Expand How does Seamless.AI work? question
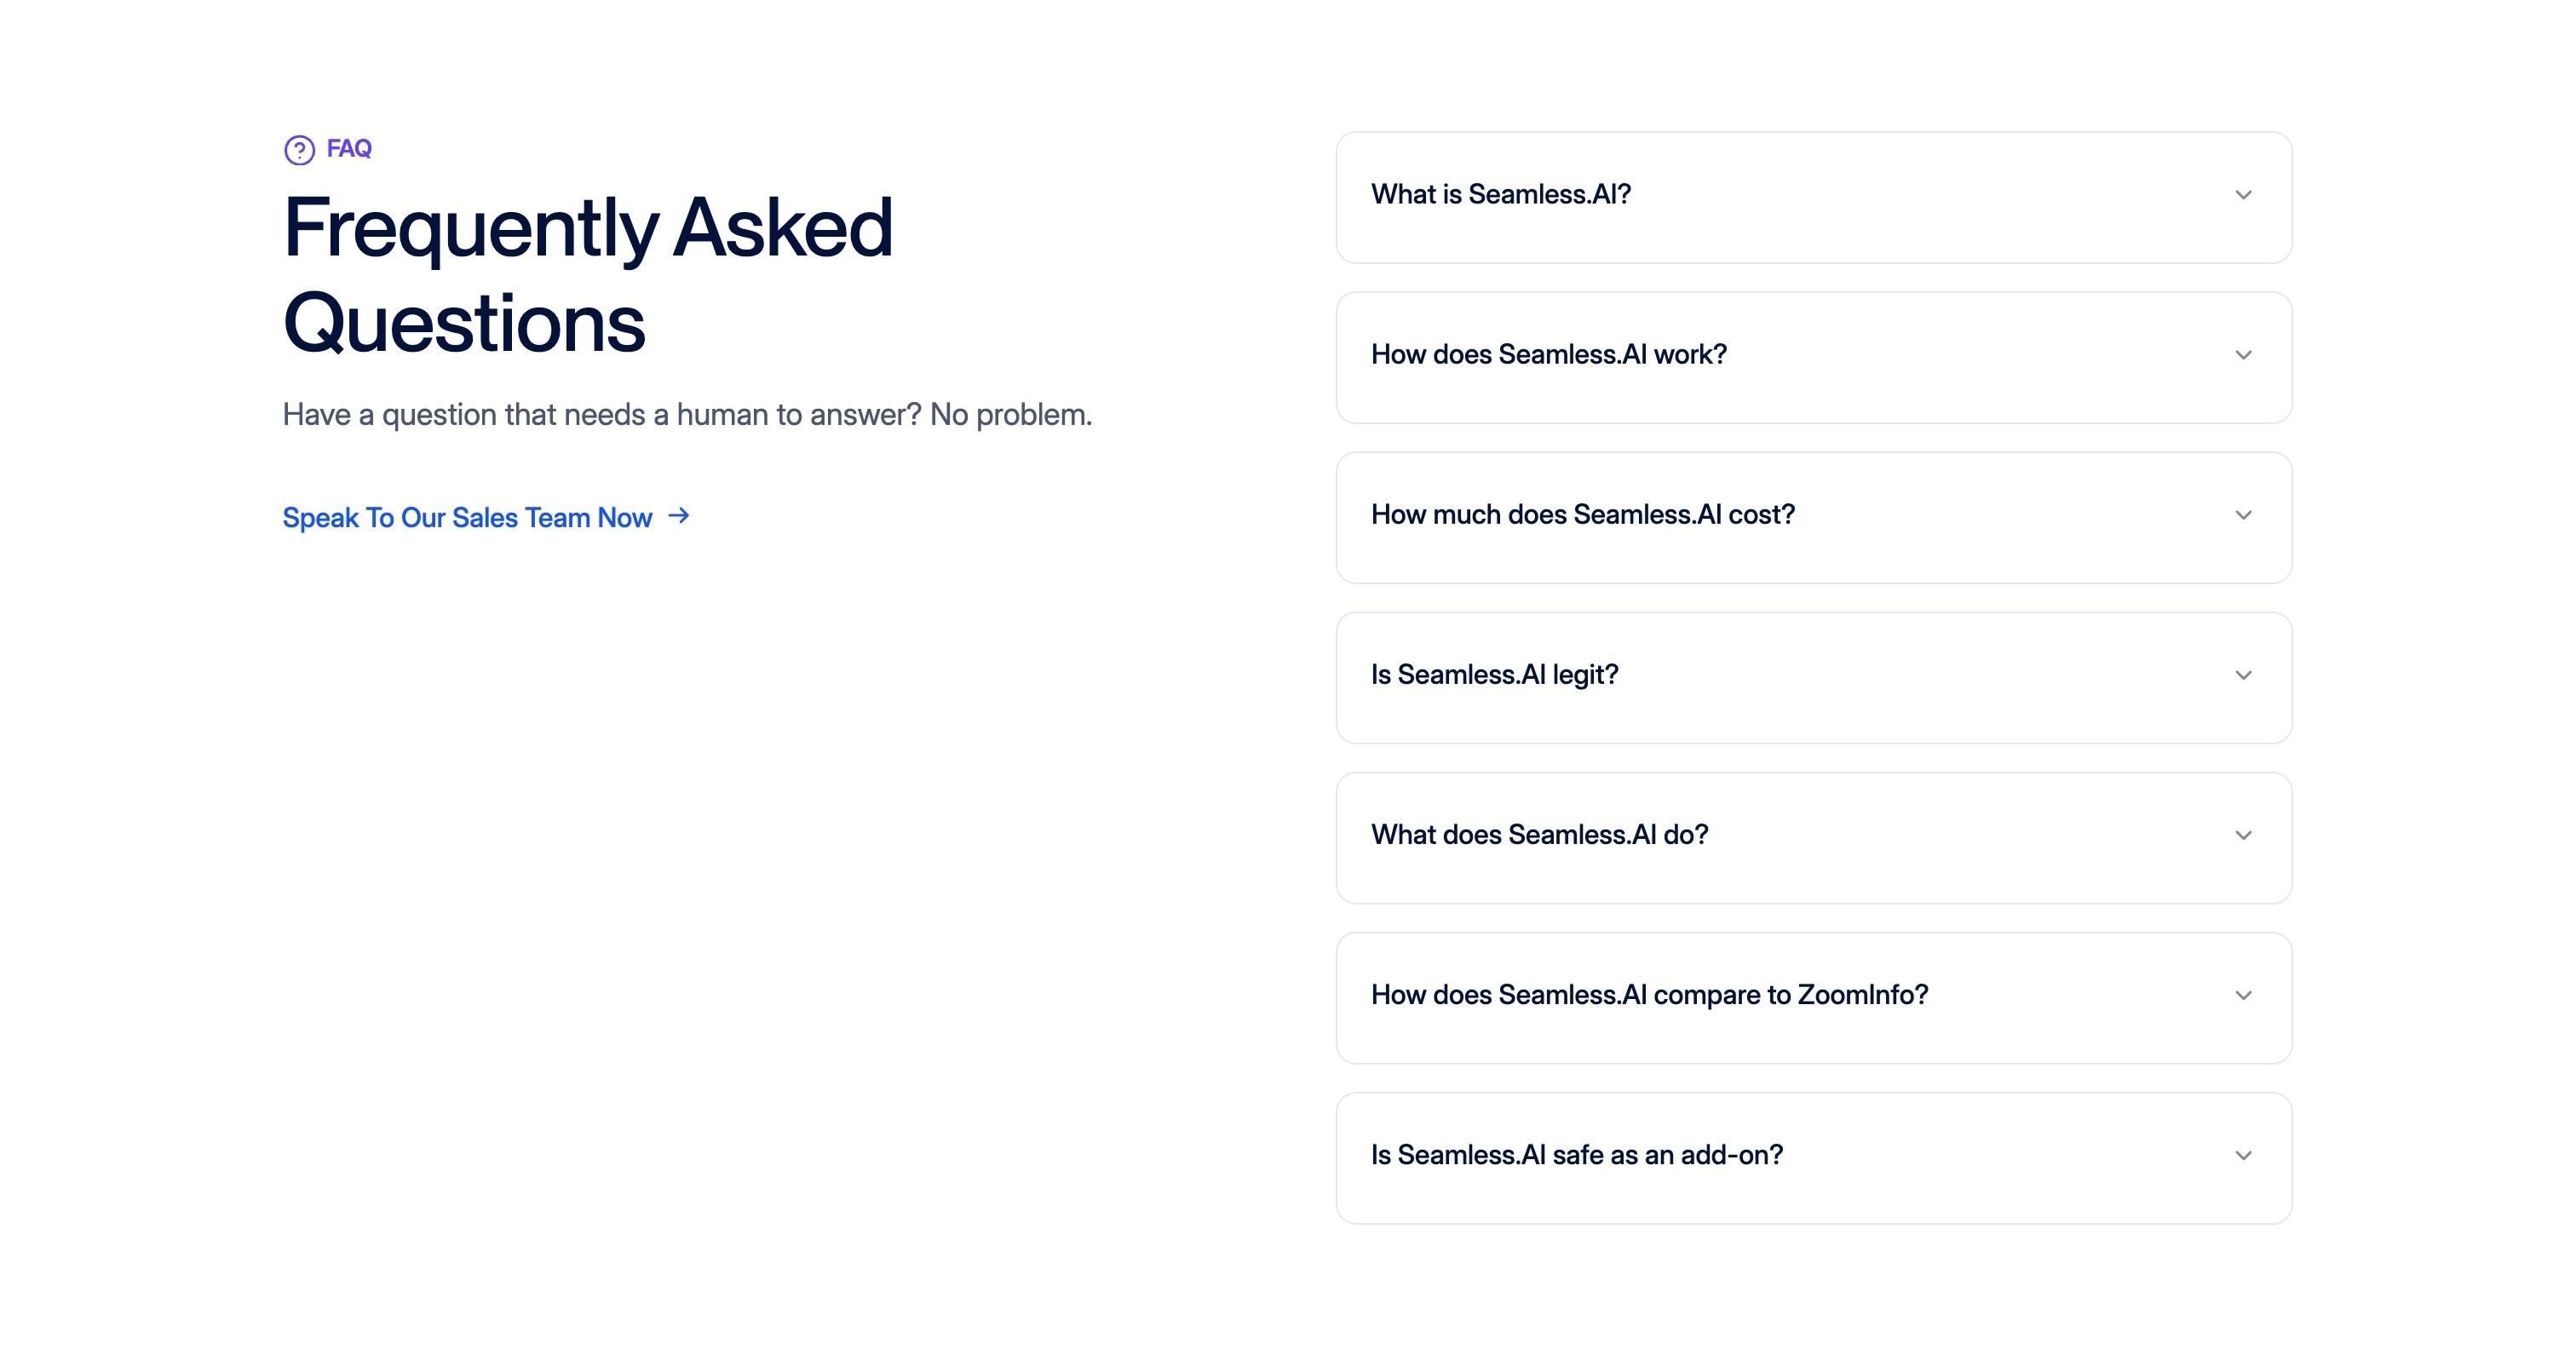This screenshot has width=2576, height=1355. click(1813, 357)
